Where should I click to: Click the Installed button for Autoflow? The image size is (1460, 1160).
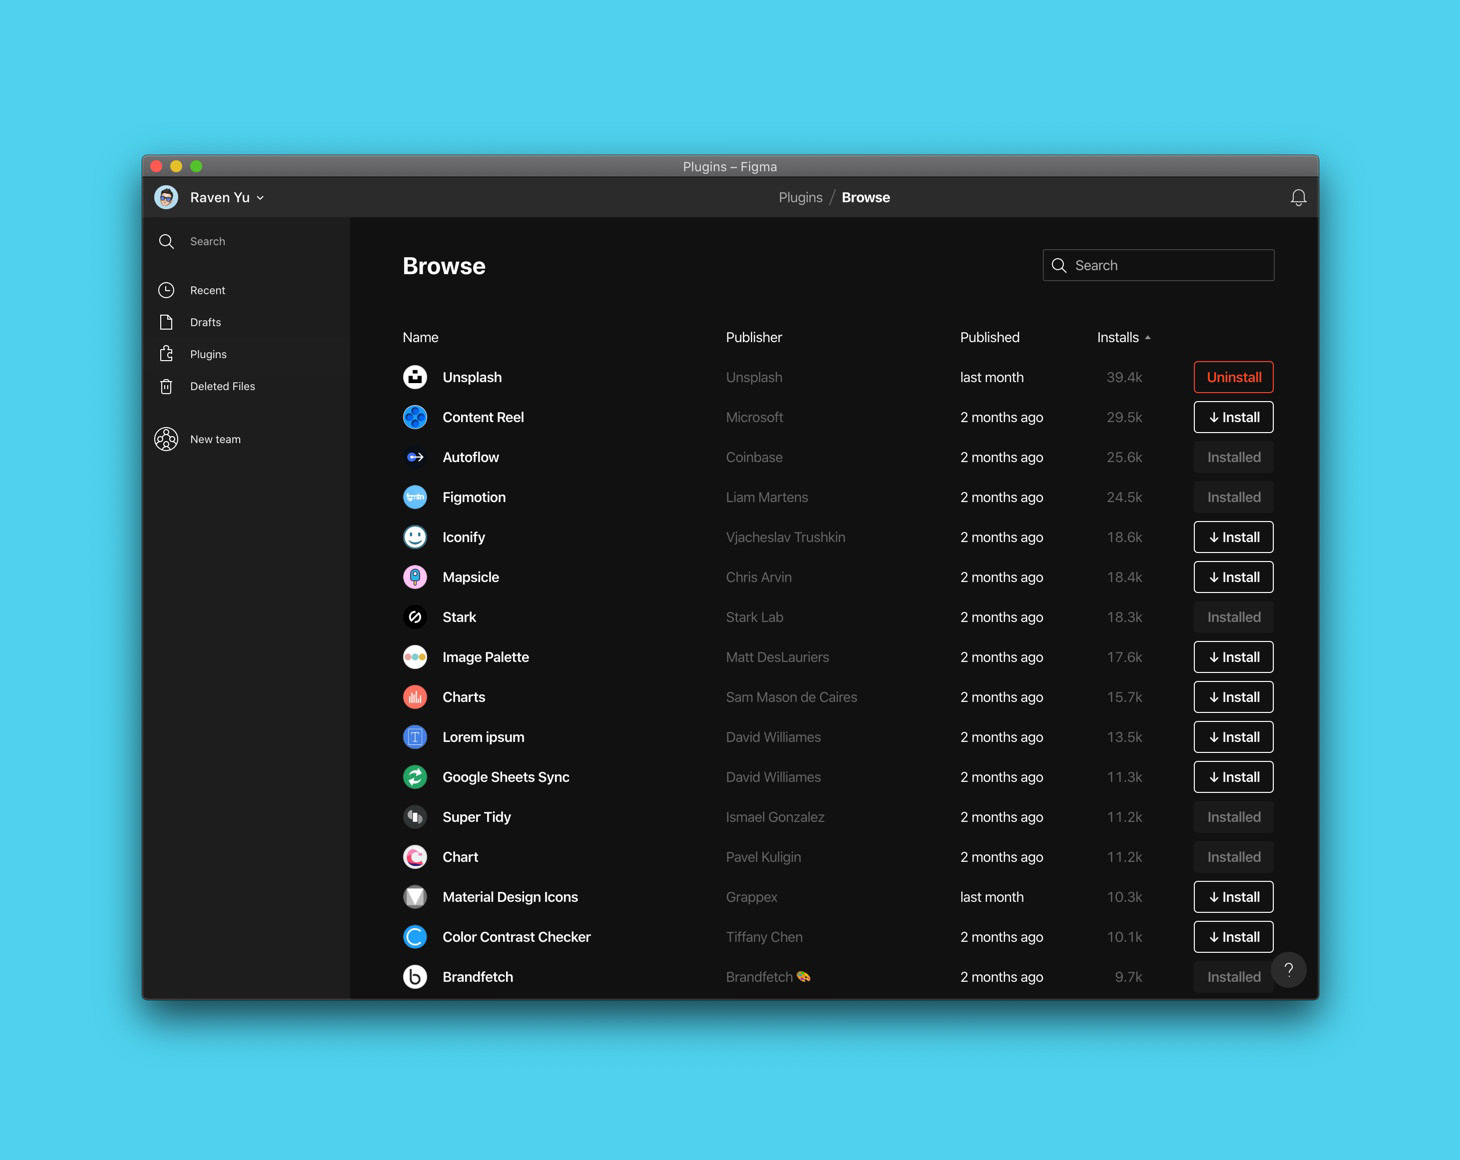click(1233, 457)
